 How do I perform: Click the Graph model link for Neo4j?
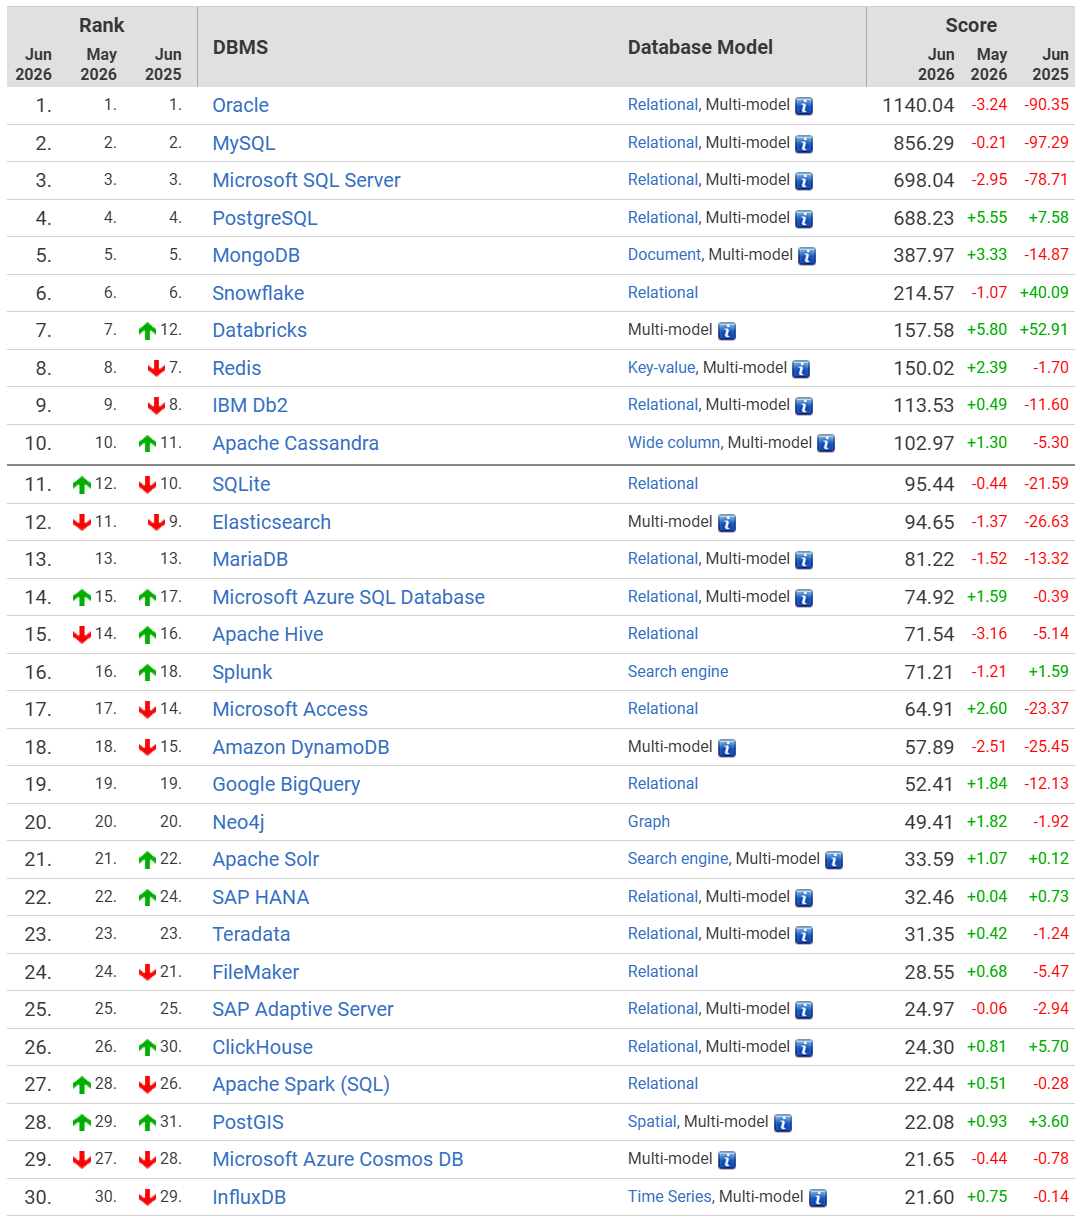coord(649,821)
